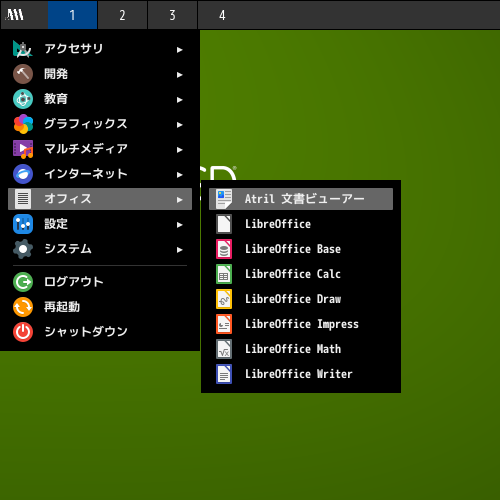Switch to workspace 2

(x=122, y=15)
